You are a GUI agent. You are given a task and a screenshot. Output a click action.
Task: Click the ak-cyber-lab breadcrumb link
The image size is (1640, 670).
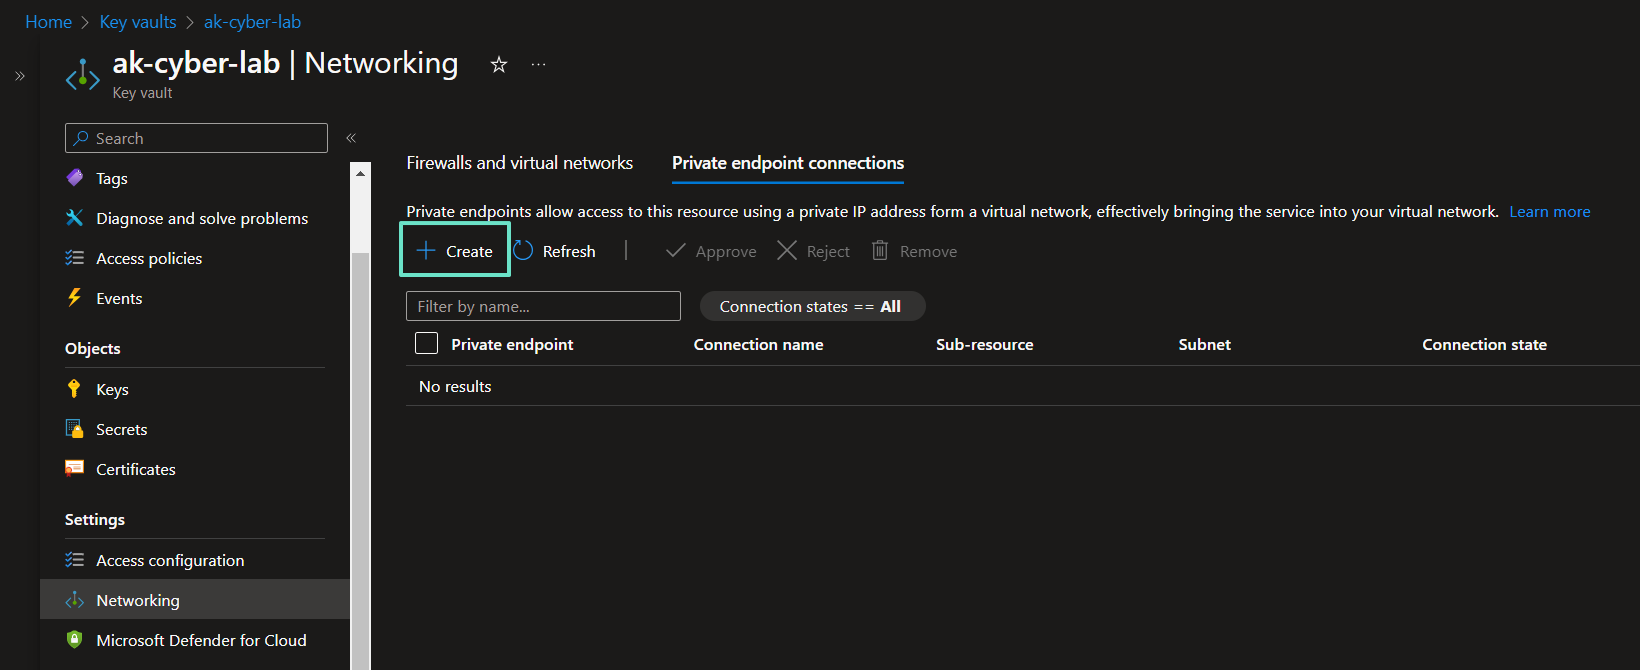click(x=252, y=22)
